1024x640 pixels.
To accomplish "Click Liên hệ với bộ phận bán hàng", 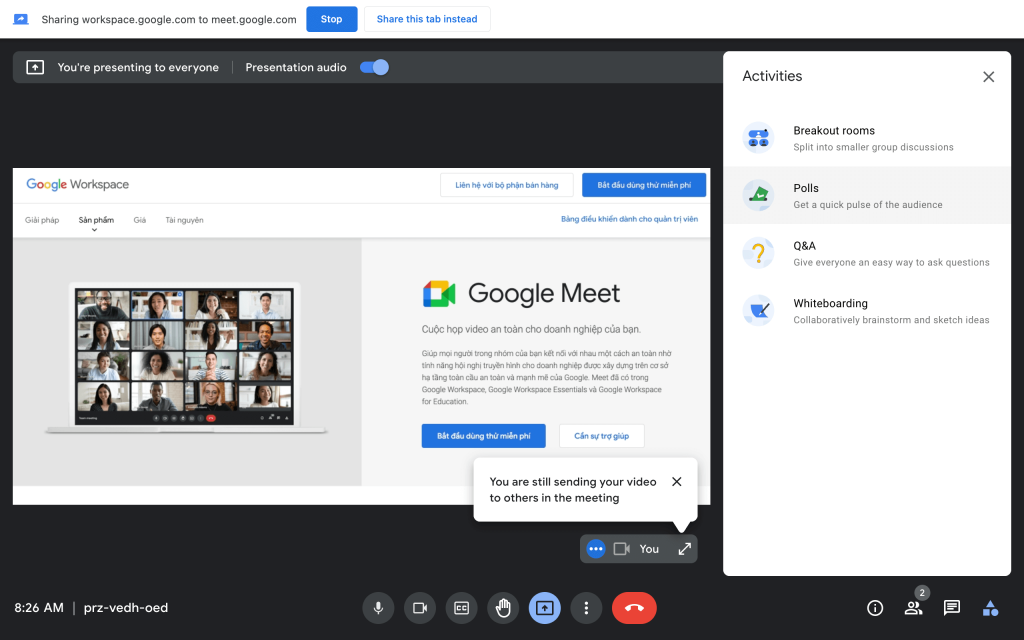I will [507, 185].
